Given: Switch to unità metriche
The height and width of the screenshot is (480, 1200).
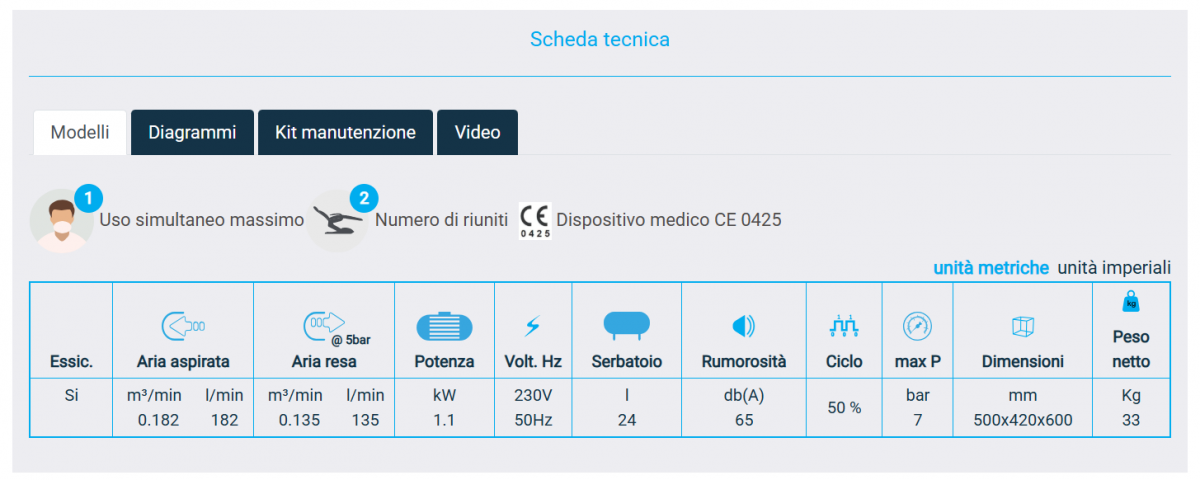Looking at the screenshot, I should pos(991,267).
